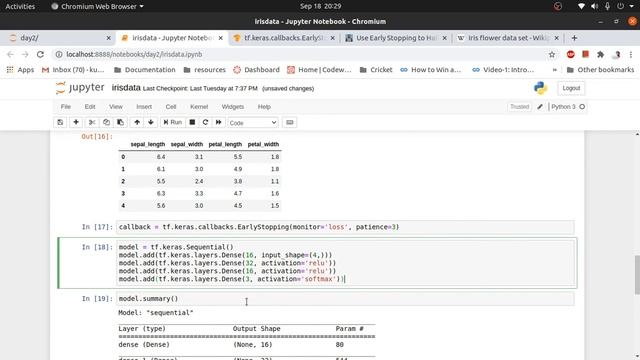Move selected cell up
Viewport: 640px width, 360px height.
click(x=137, y=122)
